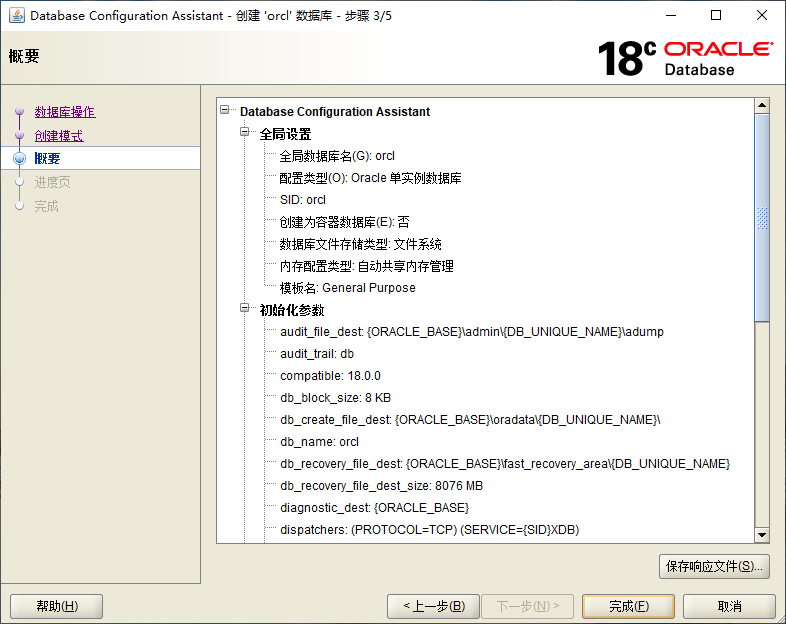The width and height of the screenshot is (786, 624).
Task: Select the audit_file_dest parameter row
Action: (x=472, y=332)
